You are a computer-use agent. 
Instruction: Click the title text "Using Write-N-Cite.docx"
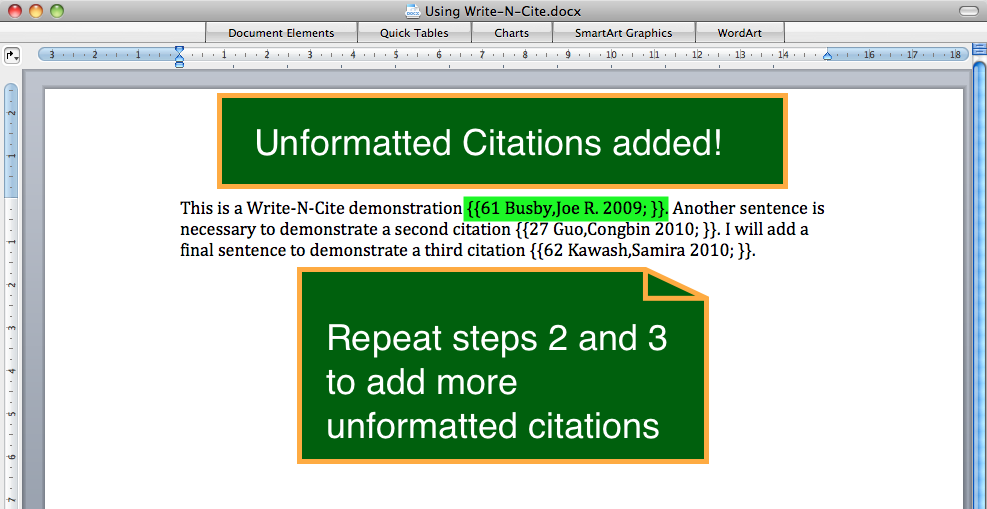click(x=502, y=11)
